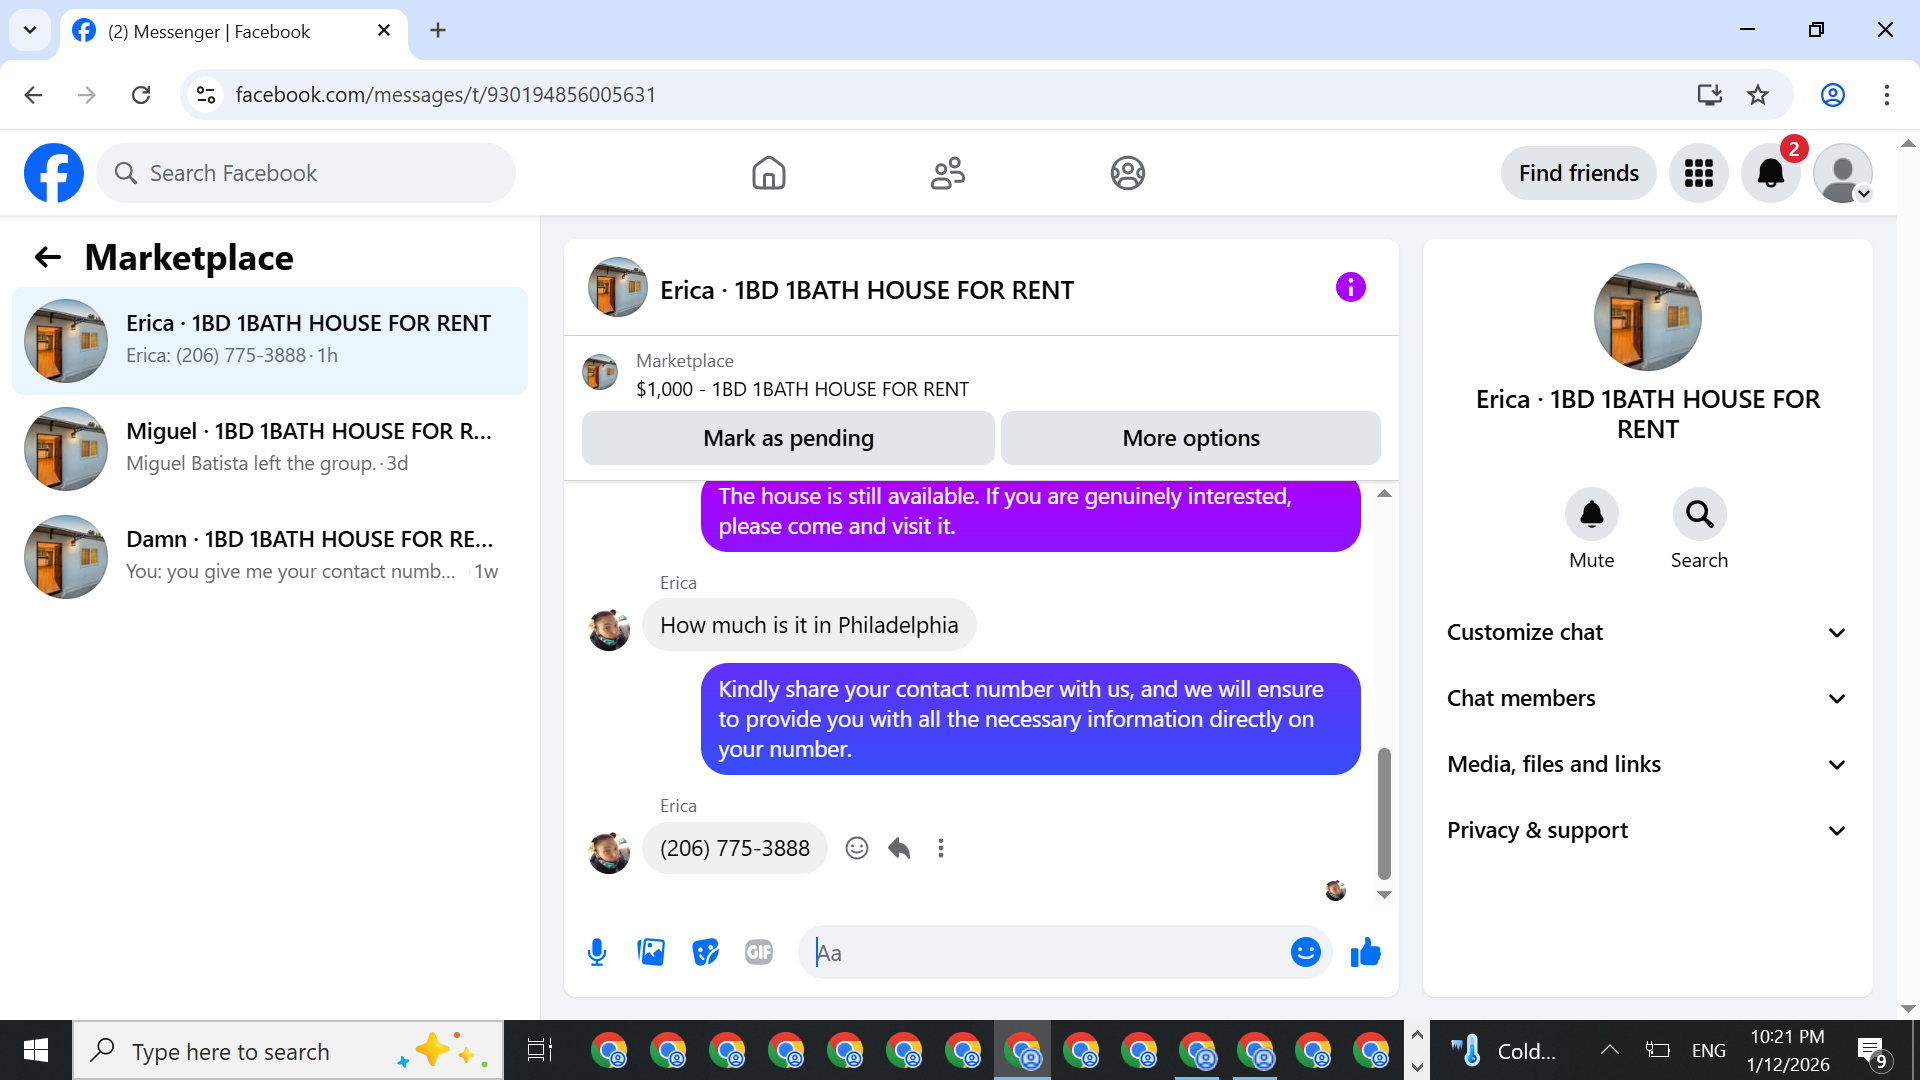1920x1080 pixels.
Task: Open the GIF picker
Action: (759, 952)
